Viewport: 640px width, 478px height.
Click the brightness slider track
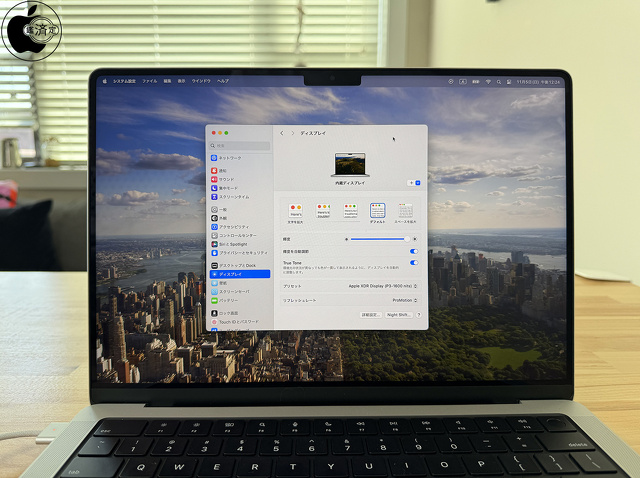pyautogui.click(x=378, y=239)
